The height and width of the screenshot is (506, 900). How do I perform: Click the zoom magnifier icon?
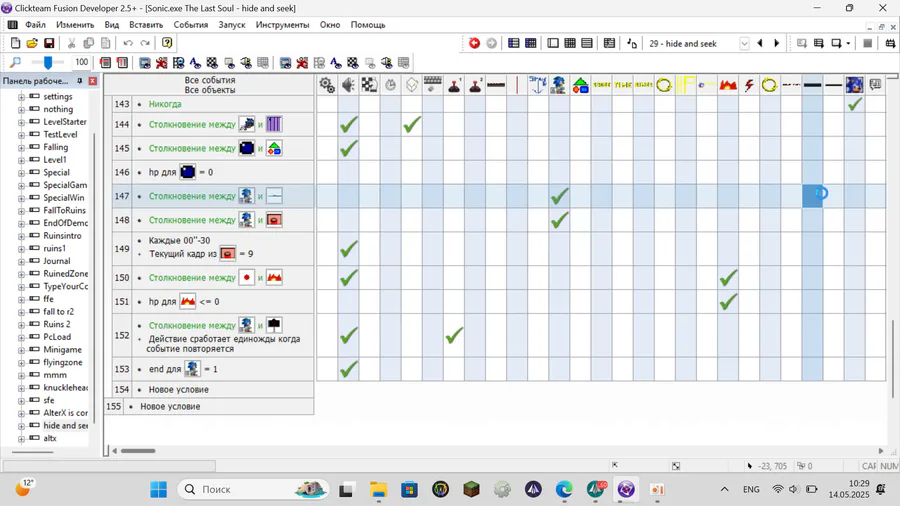(x=15, y=62)
